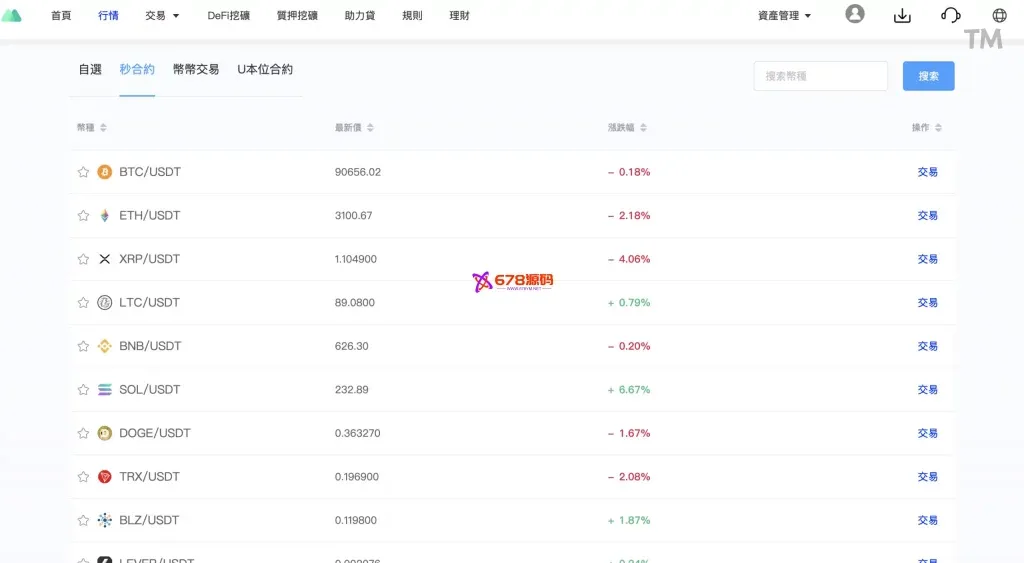Click the Dogecoin coin icon
The image size is (1024, 563).
point(105,433)
